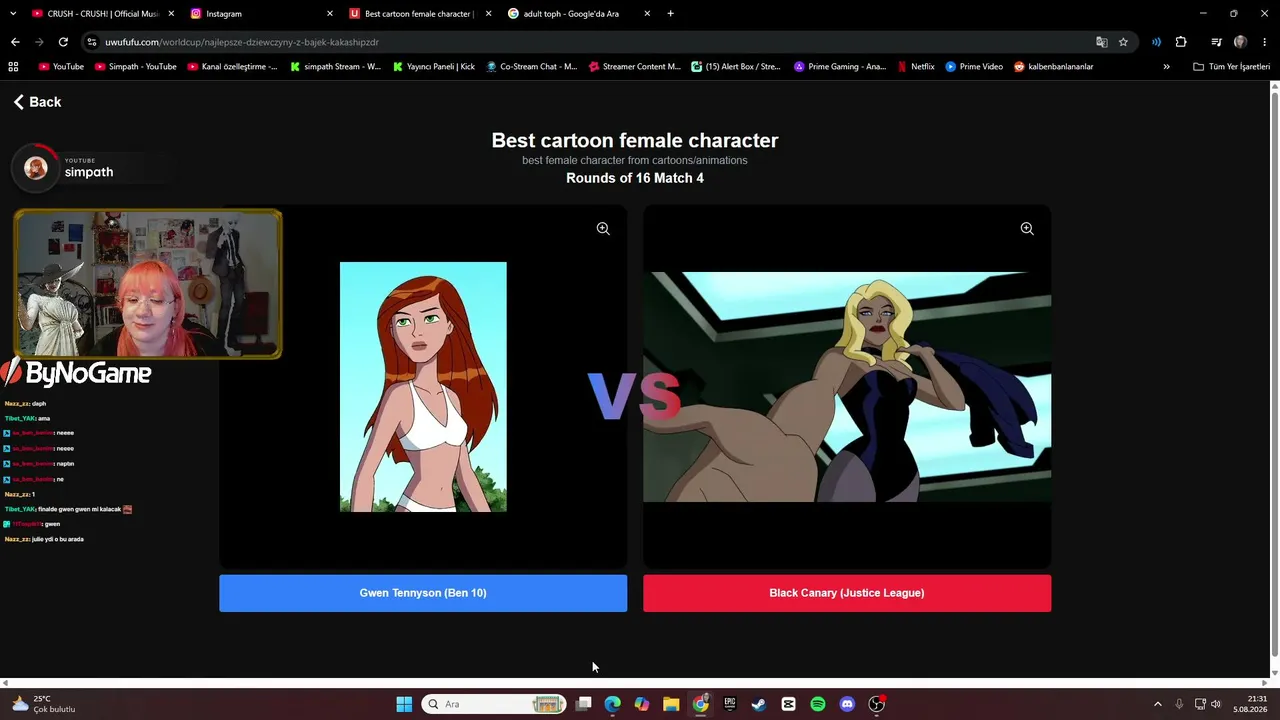
Task: Open the media controls icon in Chrome toolbar
Action: 1216,42
